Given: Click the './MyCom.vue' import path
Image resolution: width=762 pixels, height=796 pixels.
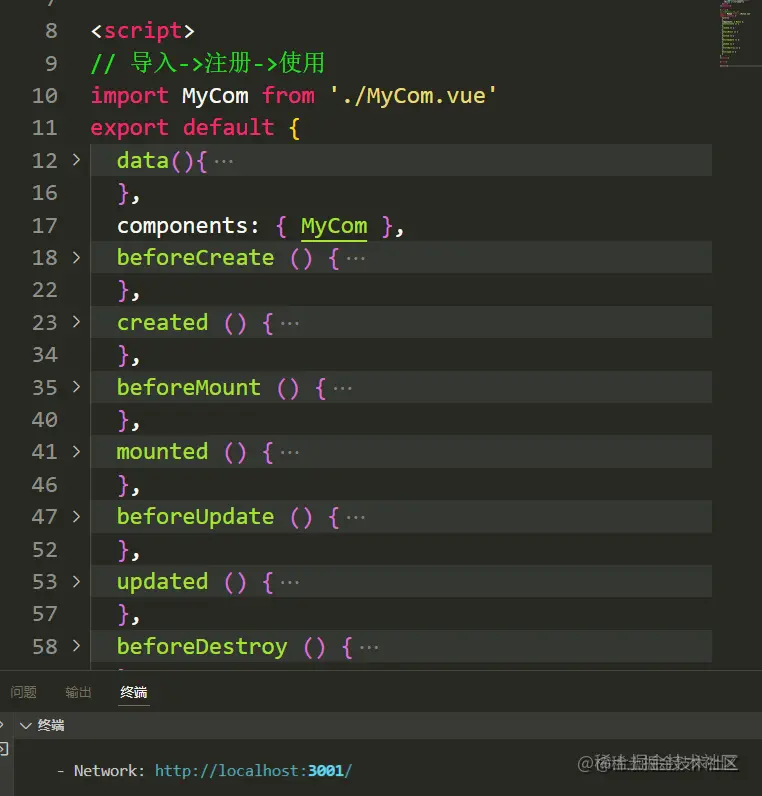Looking at the screenshot, I should click(413, 96).
